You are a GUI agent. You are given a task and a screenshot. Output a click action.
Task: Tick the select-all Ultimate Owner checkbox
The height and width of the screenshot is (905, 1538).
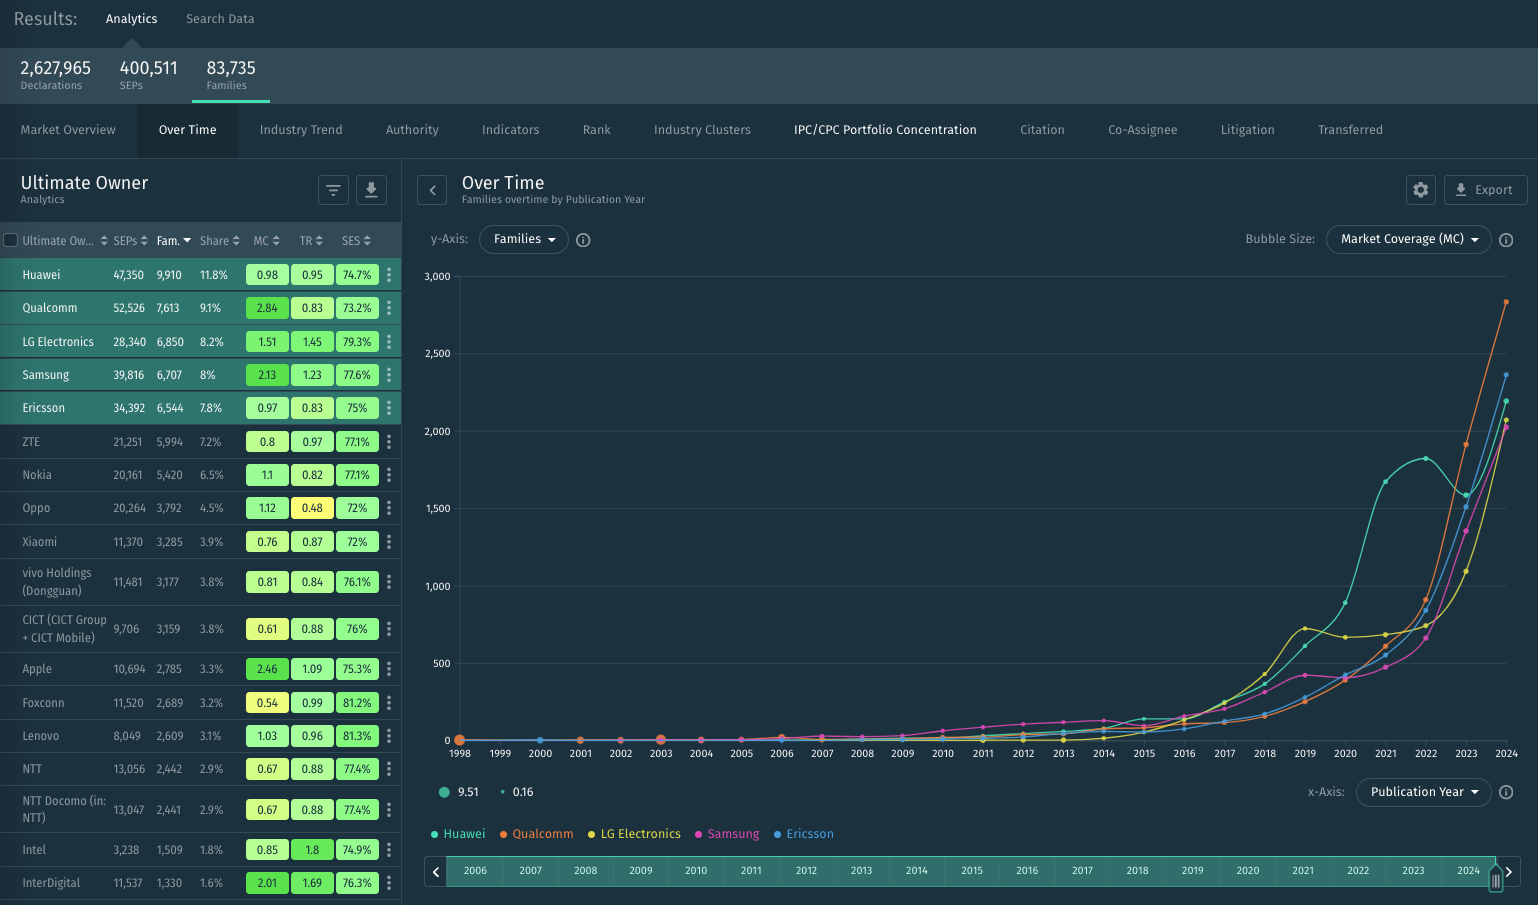[11, 240]
